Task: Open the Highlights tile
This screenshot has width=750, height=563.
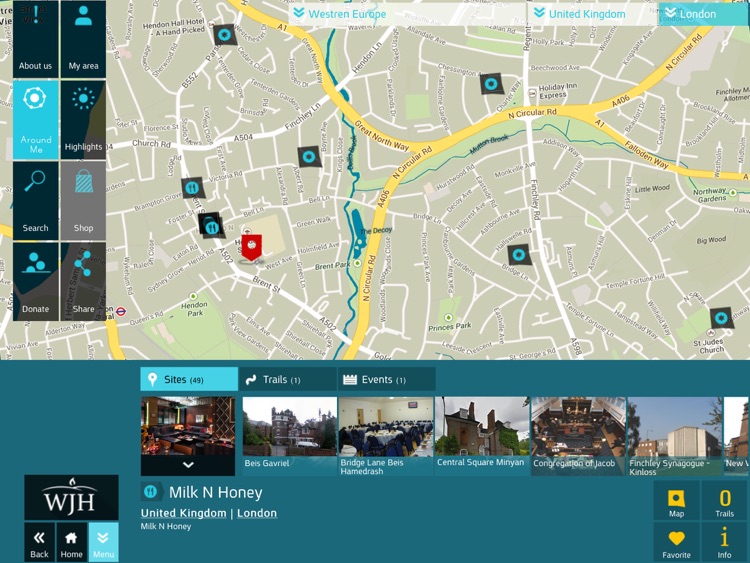Action: pos(83,120)
